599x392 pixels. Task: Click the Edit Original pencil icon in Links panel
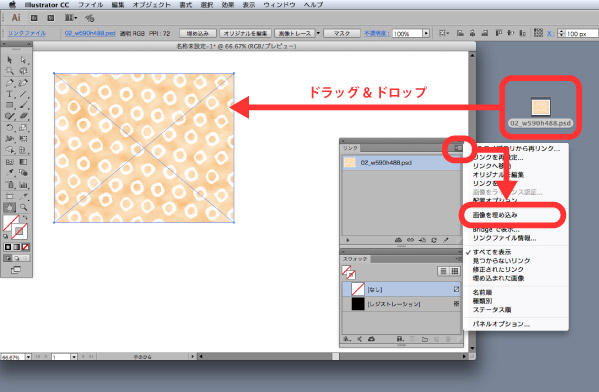(446, 240)
